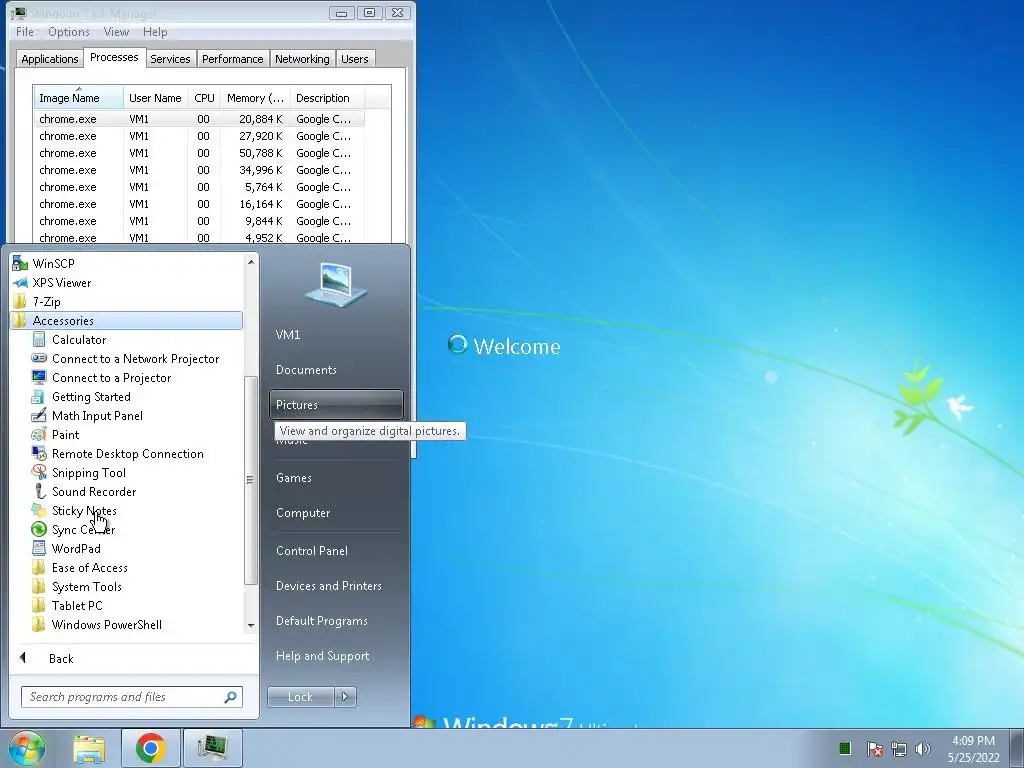Image resolution: width=1024 pixels, height=768 pixels.
Task: Click the programs list scrollbar thumb
Action: (250, 480)
